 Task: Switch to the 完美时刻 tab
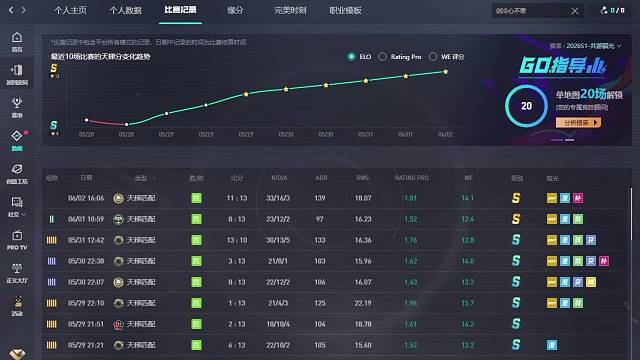[290, 11]
